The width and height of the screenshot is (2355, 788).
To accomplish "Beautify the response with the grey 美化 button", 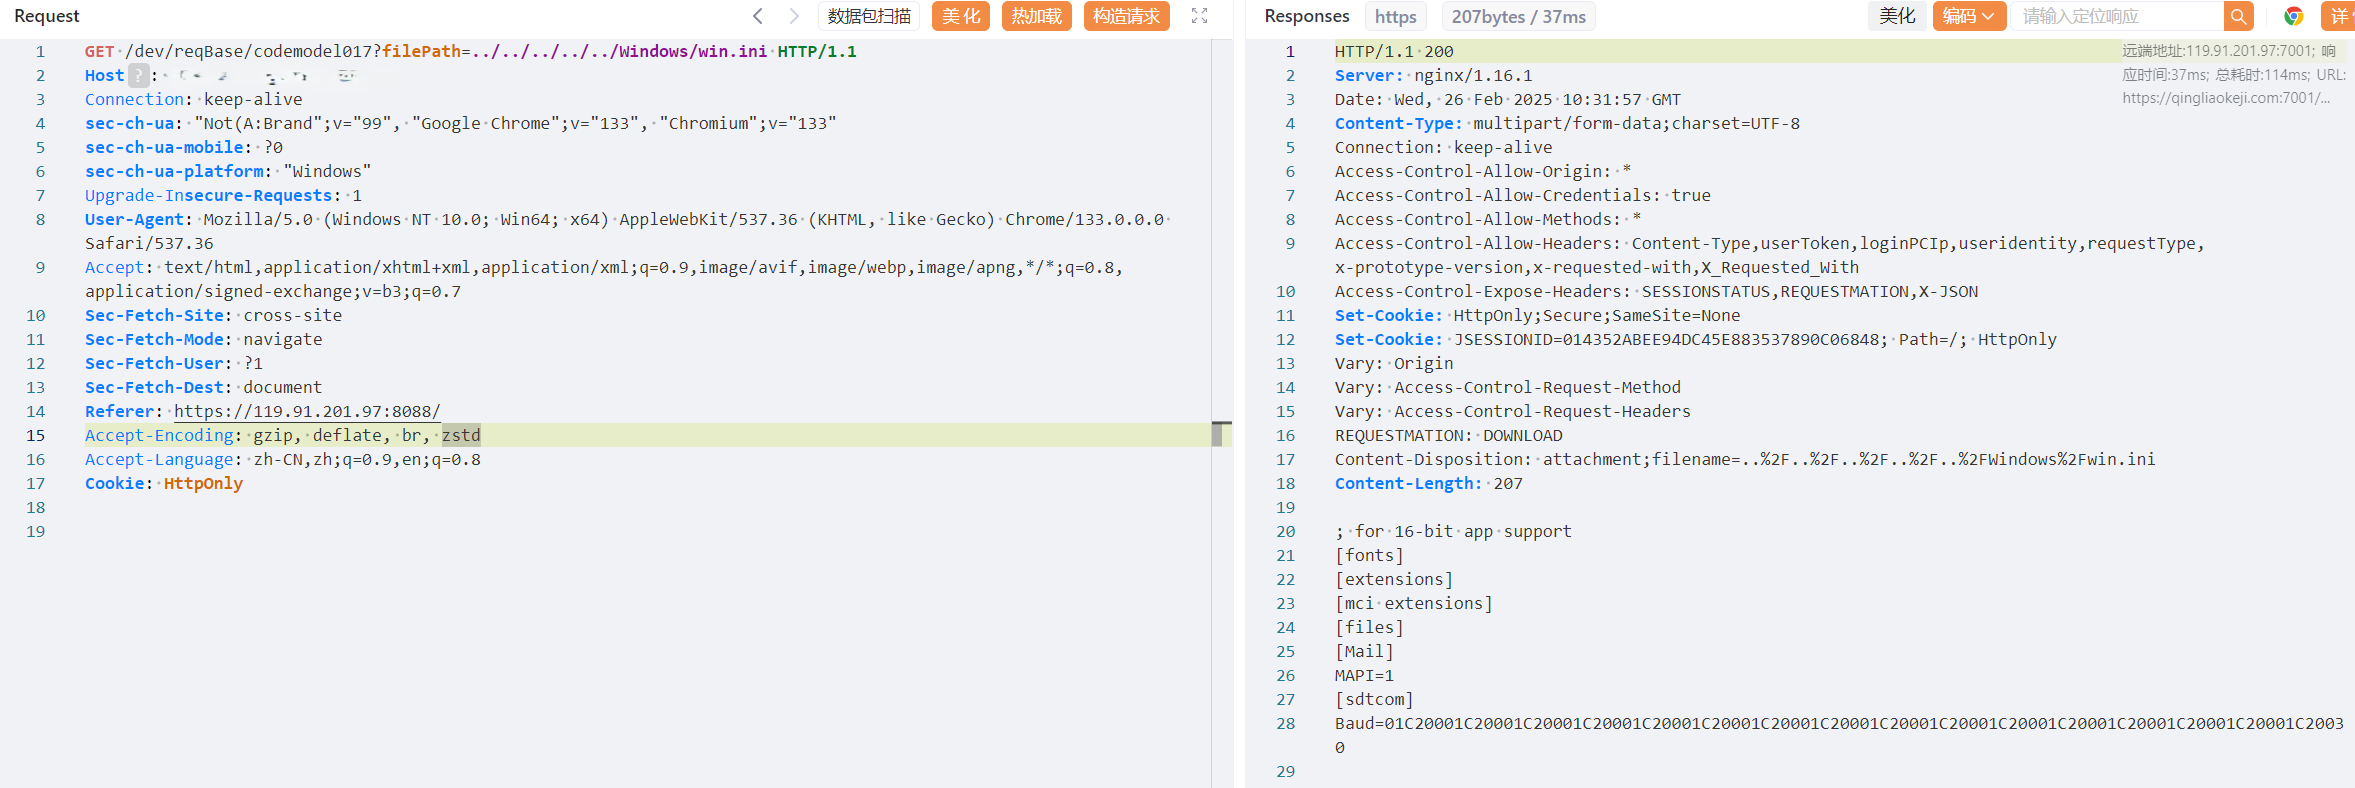I will point(1897,16).
